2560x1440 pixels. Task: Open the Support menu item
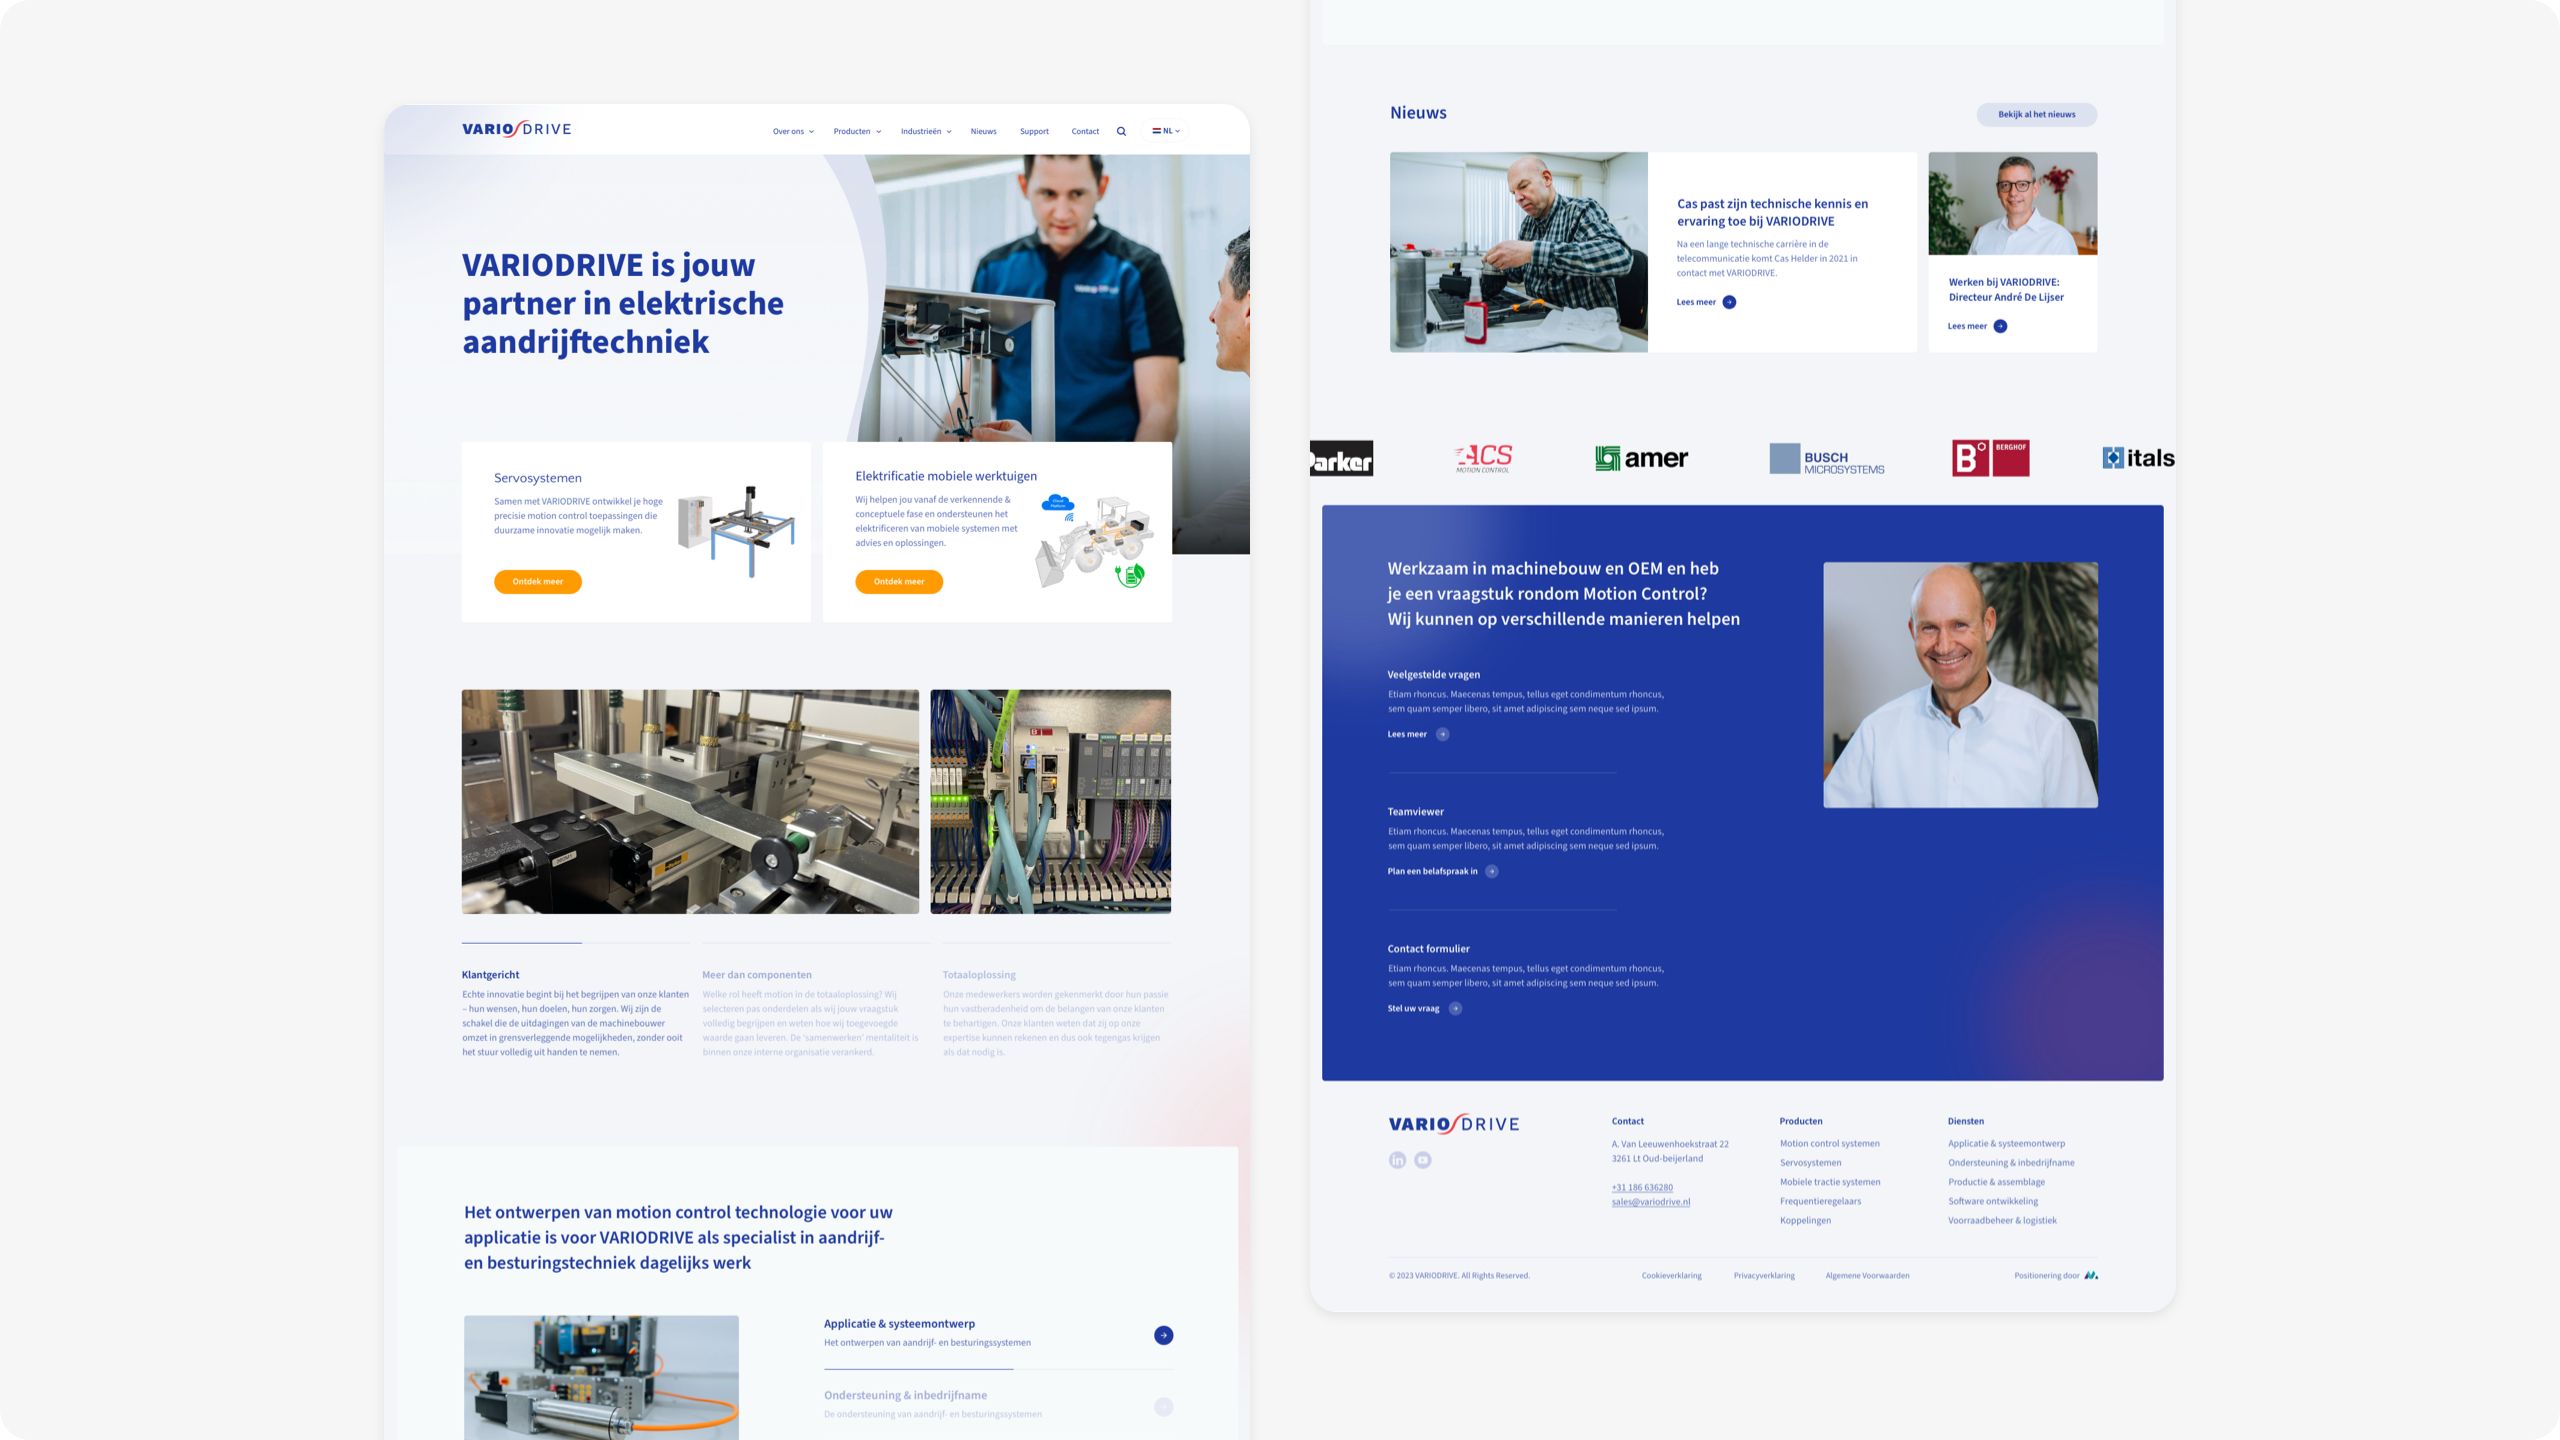pyautogui.click(x=1034, y=131)
